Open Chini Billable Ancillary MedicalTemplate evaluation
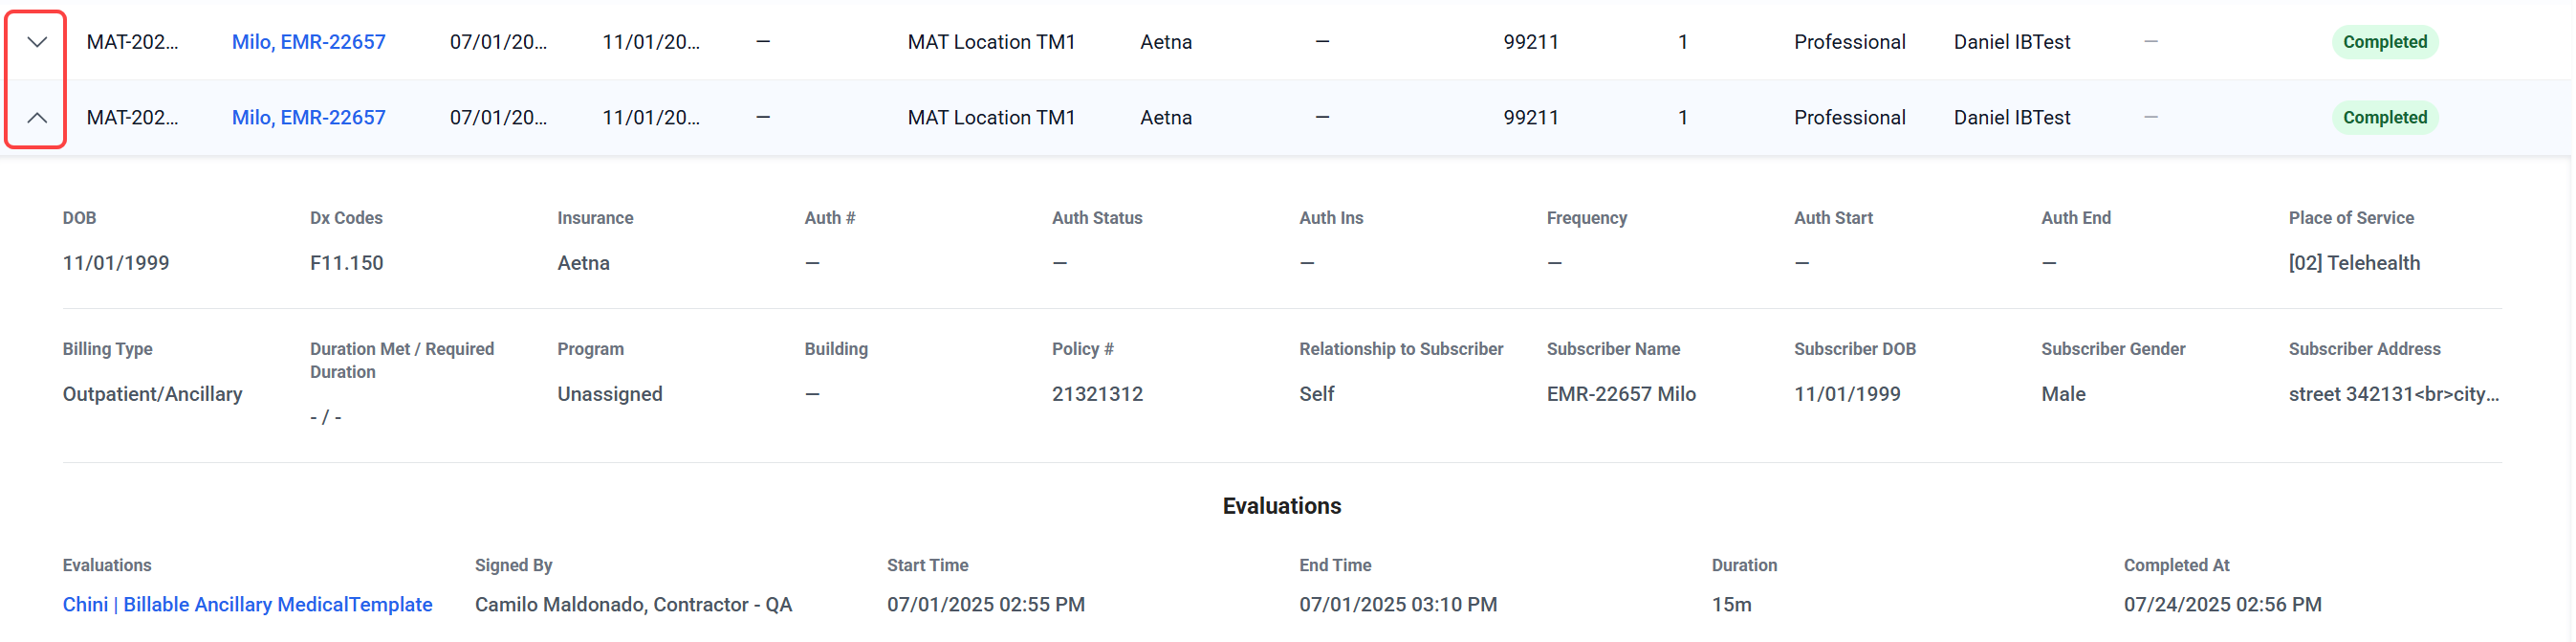This screenshot has width=2576, height=642. [x=247, y=605]
